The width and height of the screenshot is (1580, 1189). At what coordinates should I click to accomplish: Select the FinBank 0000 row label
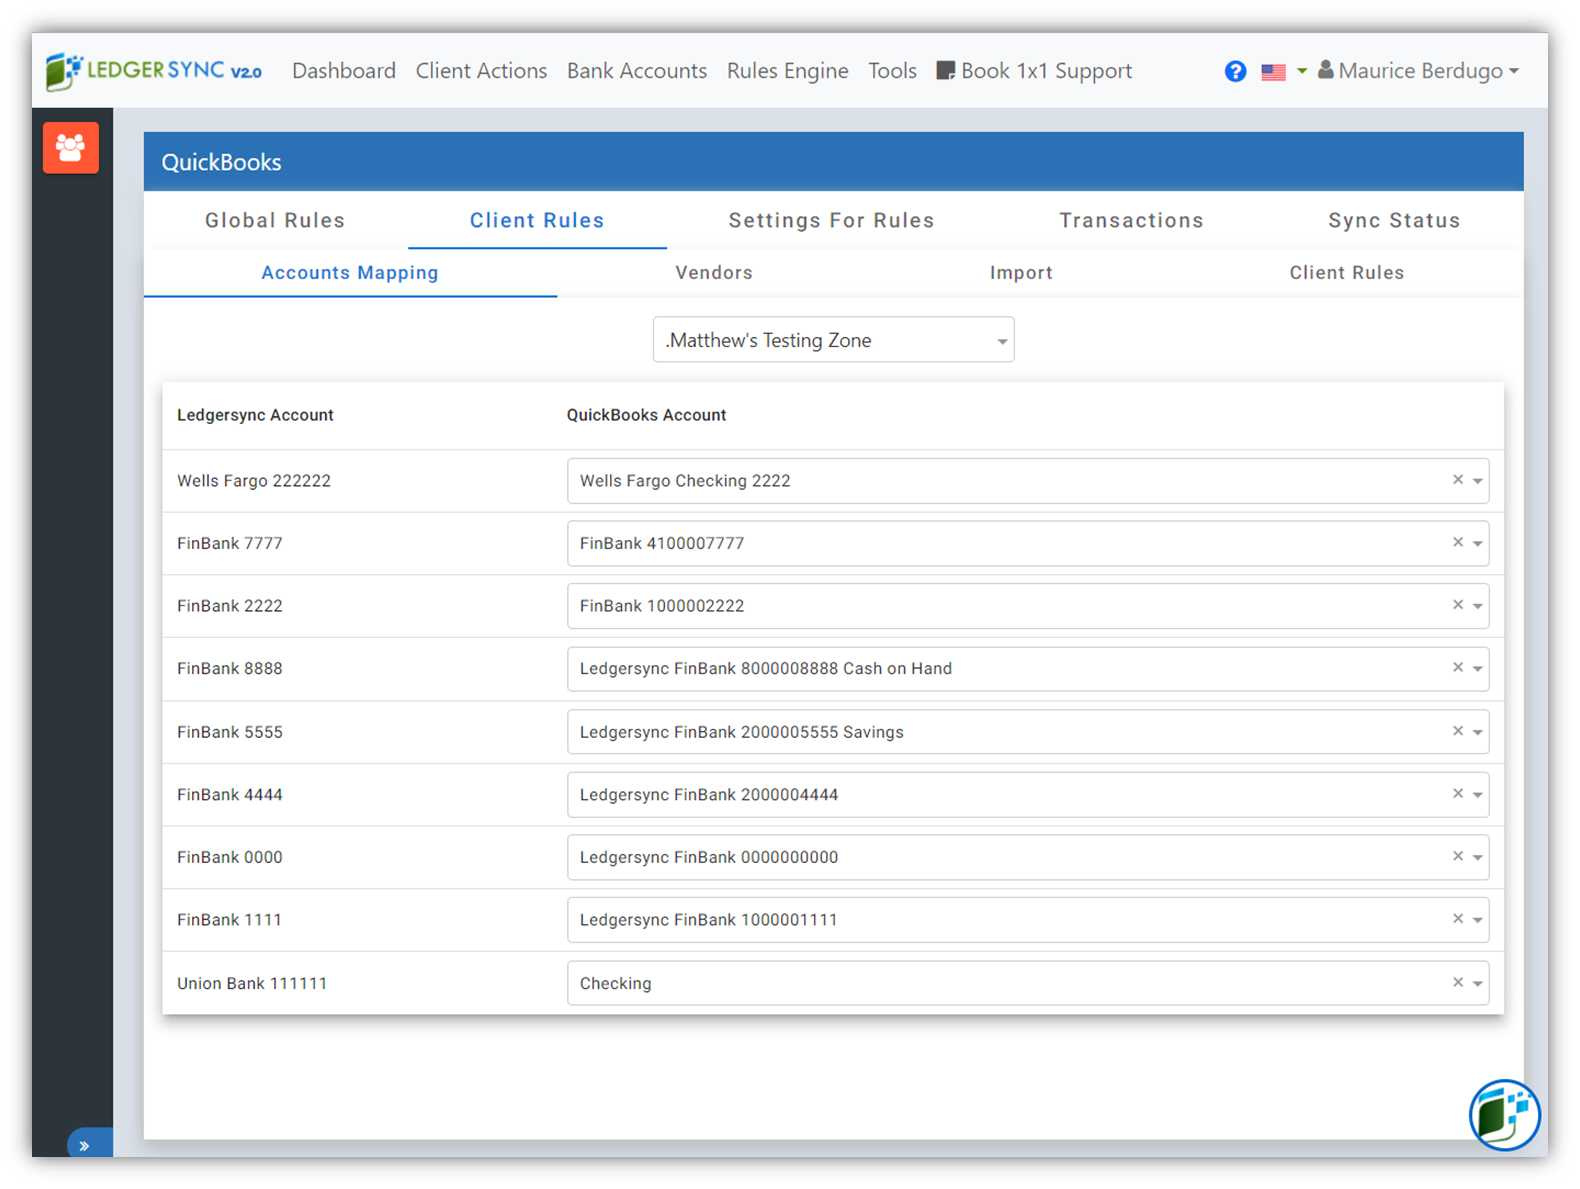230,857
